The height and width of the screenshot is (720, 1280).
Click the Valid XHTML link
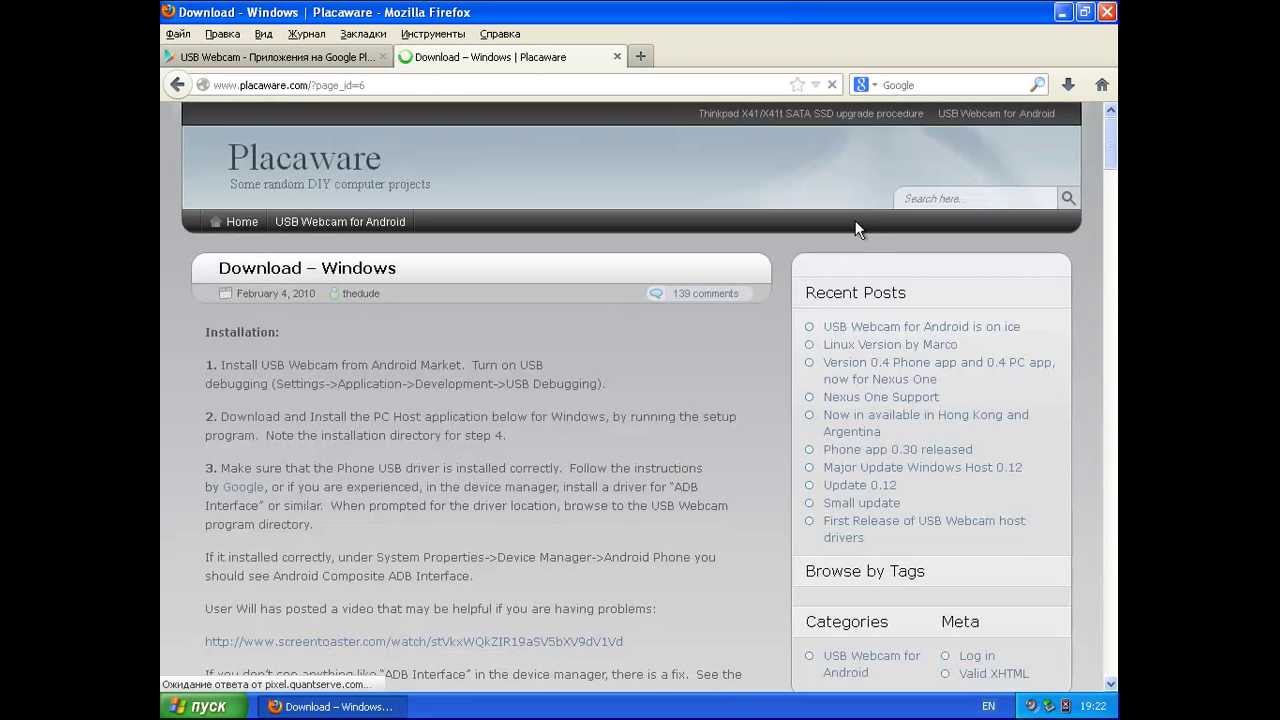[x=994, y=674]
